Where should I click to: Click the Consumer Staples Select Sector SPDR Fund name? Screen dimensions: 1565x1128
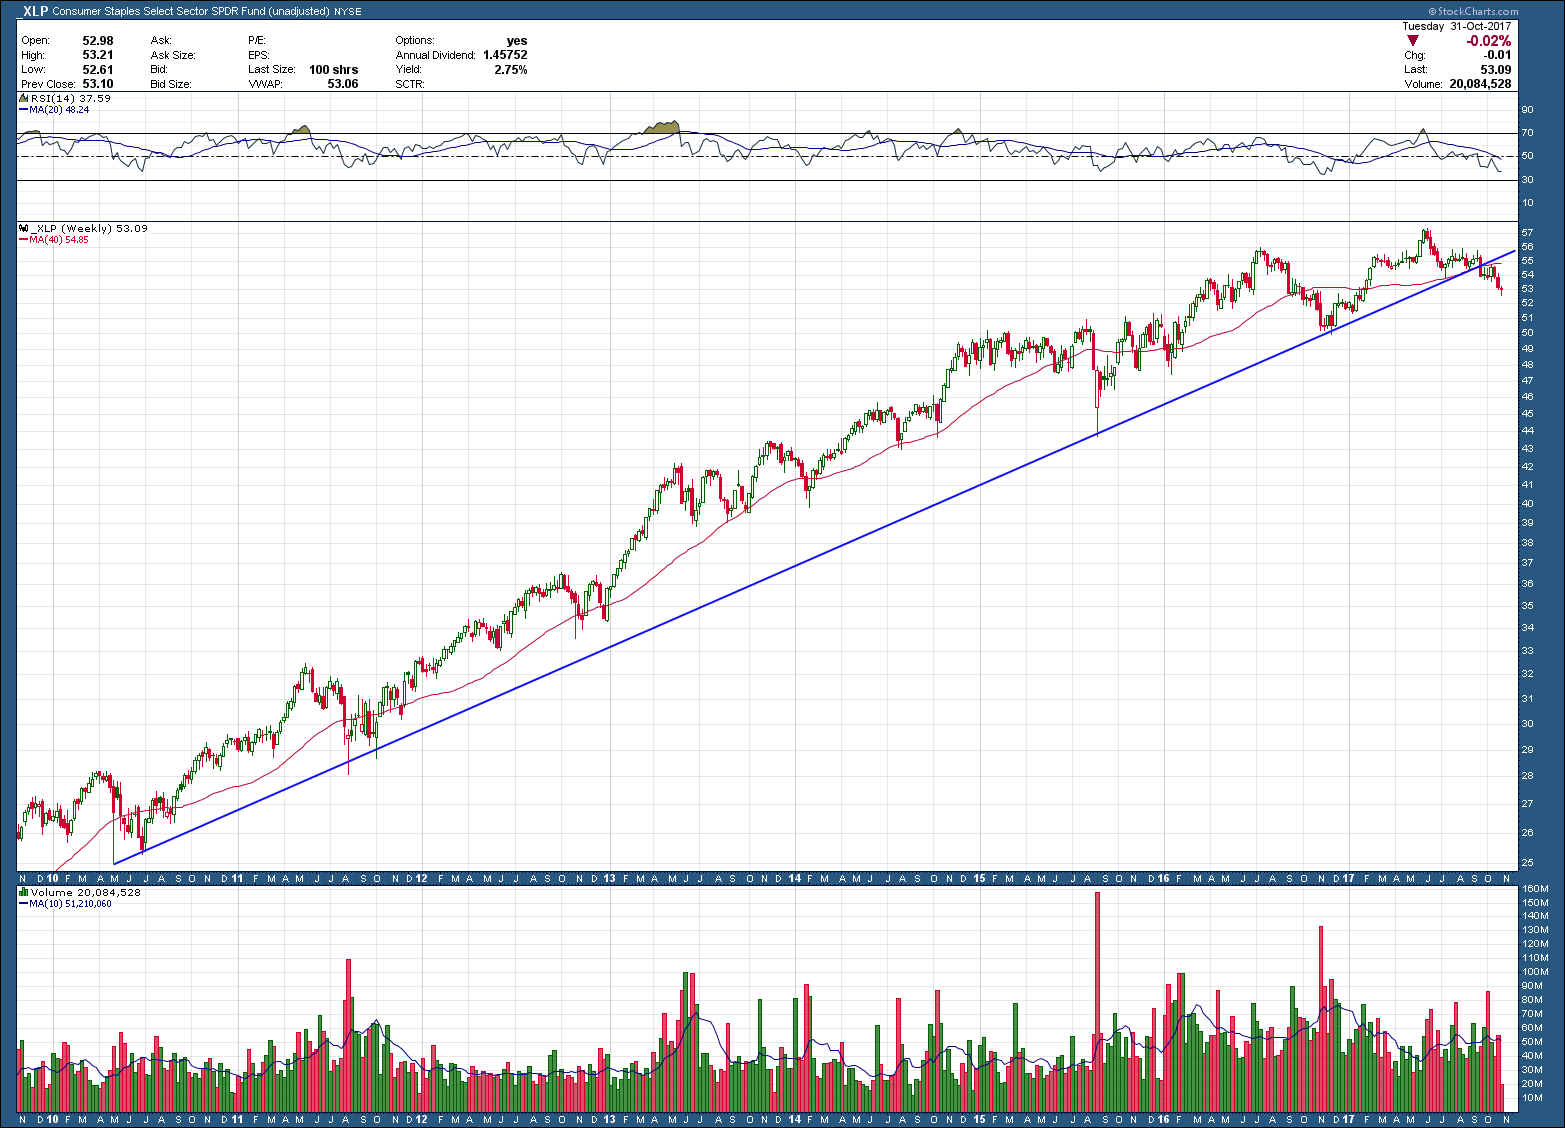(x=159, y=12)
